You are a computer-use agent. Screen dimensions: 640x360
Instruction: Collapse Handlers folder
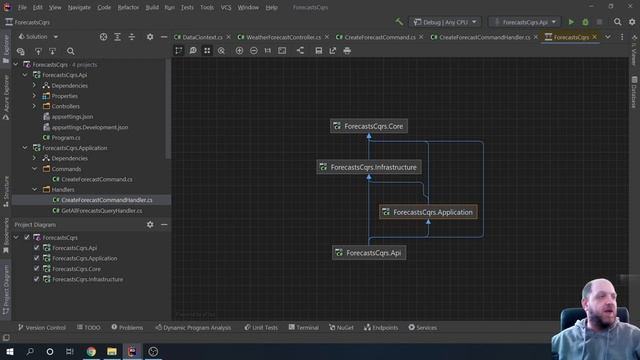pos(34,189)
